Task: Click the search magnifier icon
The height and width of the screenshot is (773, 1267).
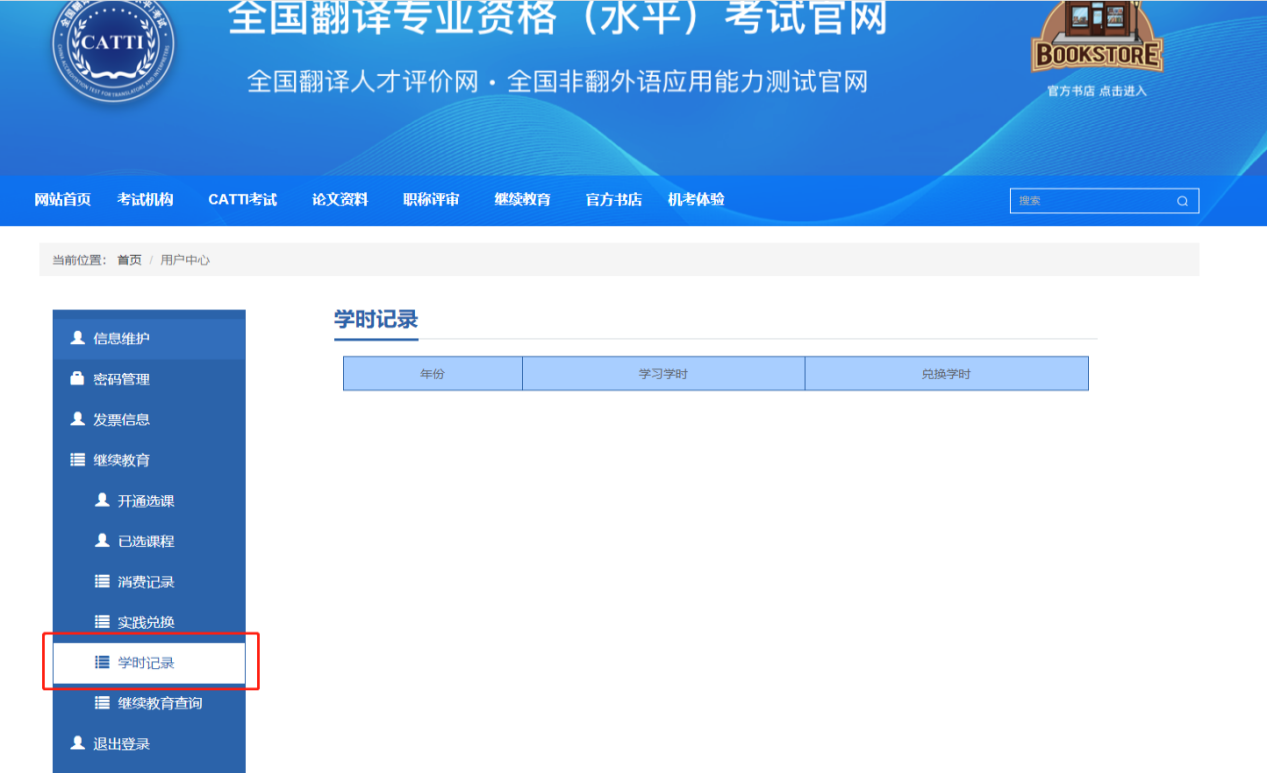Action: [1182, 201]
